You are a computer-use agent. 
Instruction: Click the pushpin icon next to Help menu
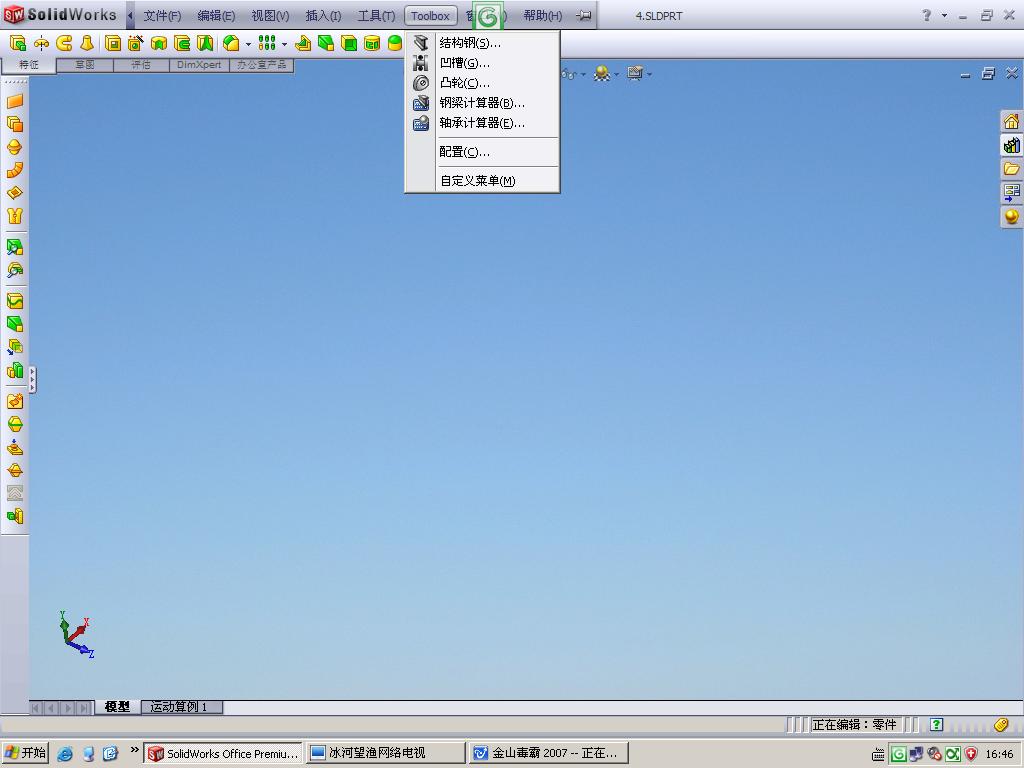[x=584, y=16]
